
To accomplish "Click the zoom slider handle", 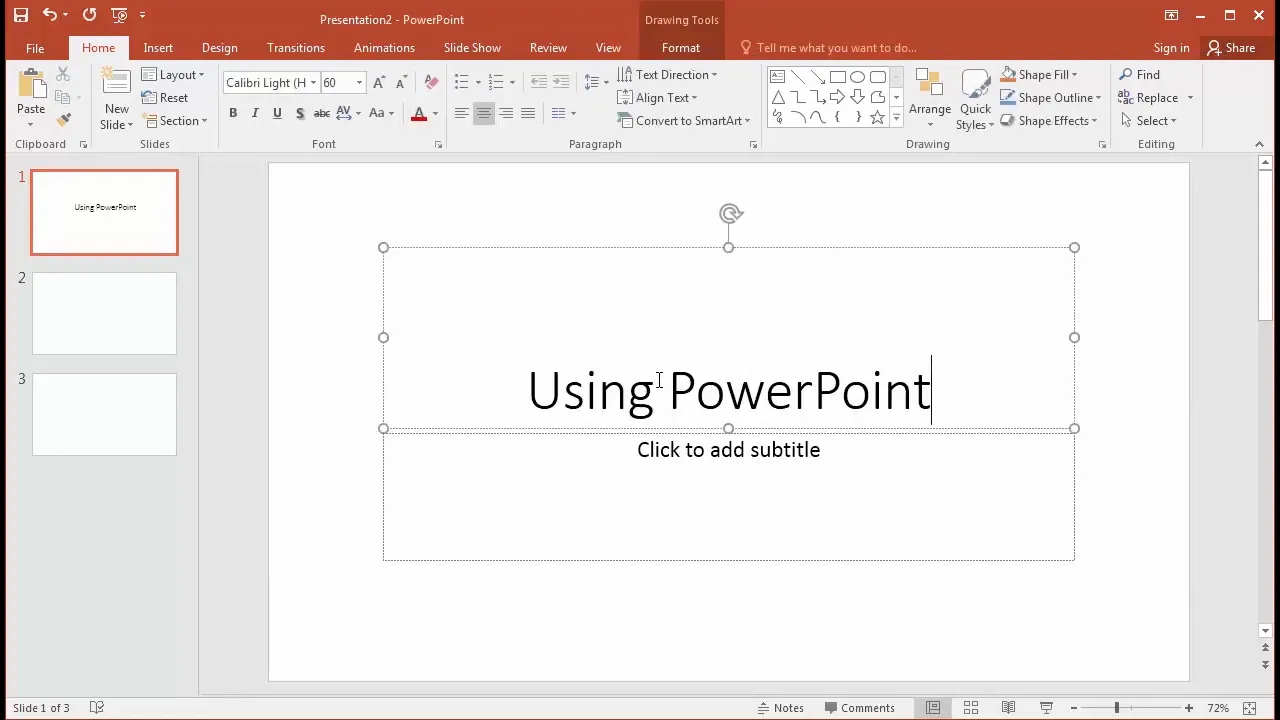I will click(x=1116, y=708).
